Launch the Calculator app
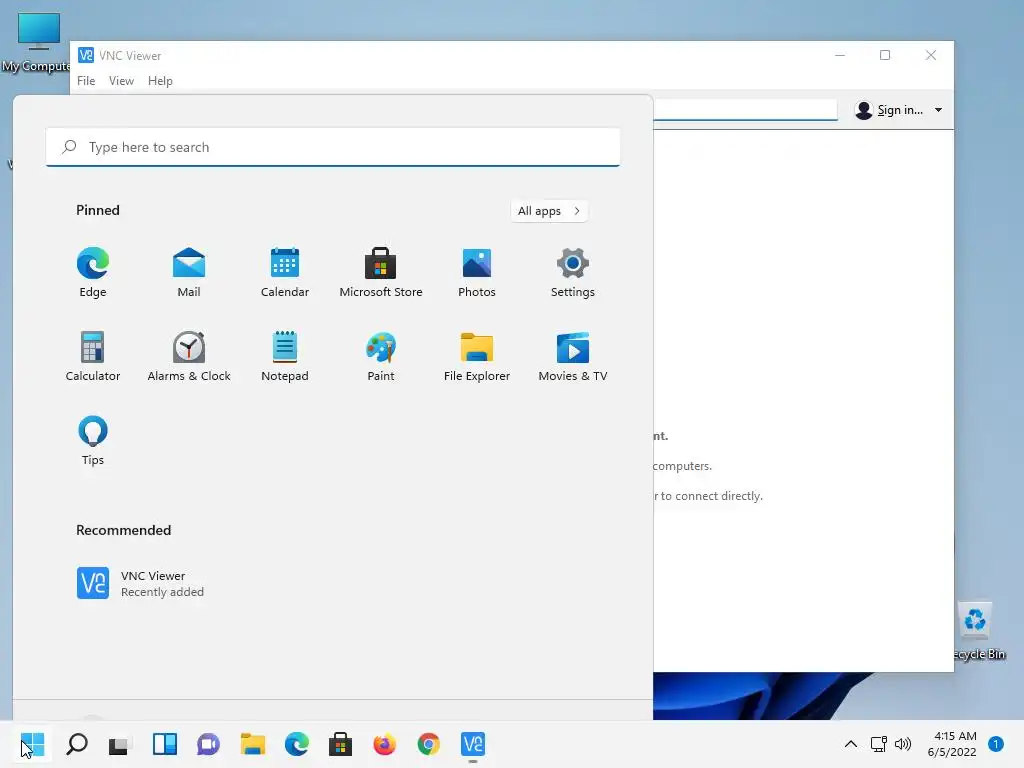 [x=93, y=357]
